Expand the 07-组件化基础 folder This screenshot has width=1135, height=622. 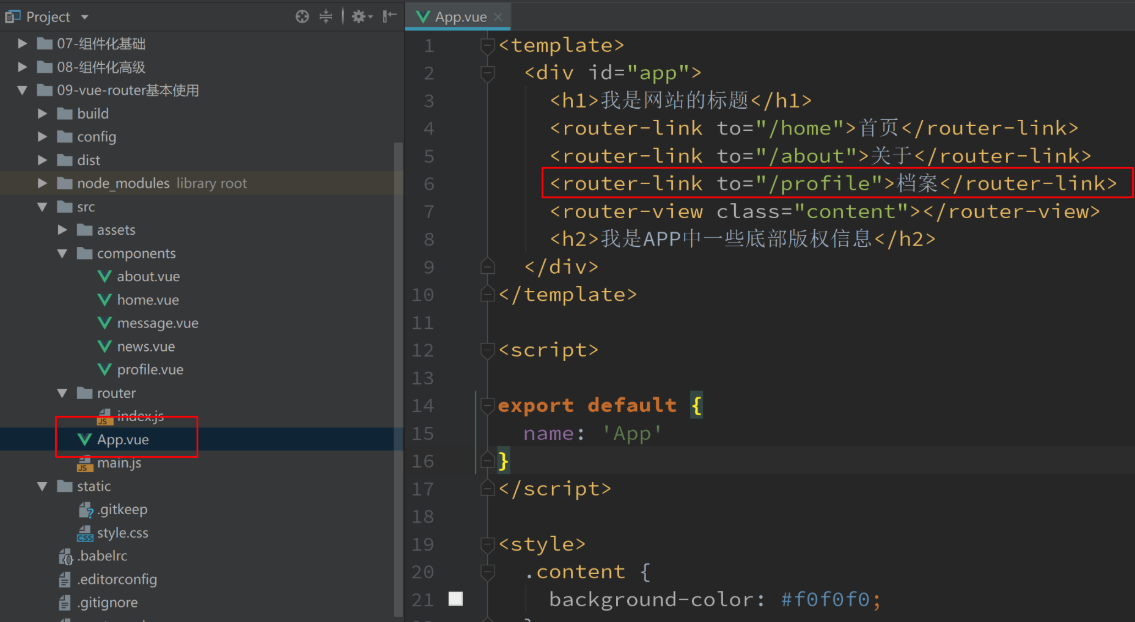pos(22,43)
